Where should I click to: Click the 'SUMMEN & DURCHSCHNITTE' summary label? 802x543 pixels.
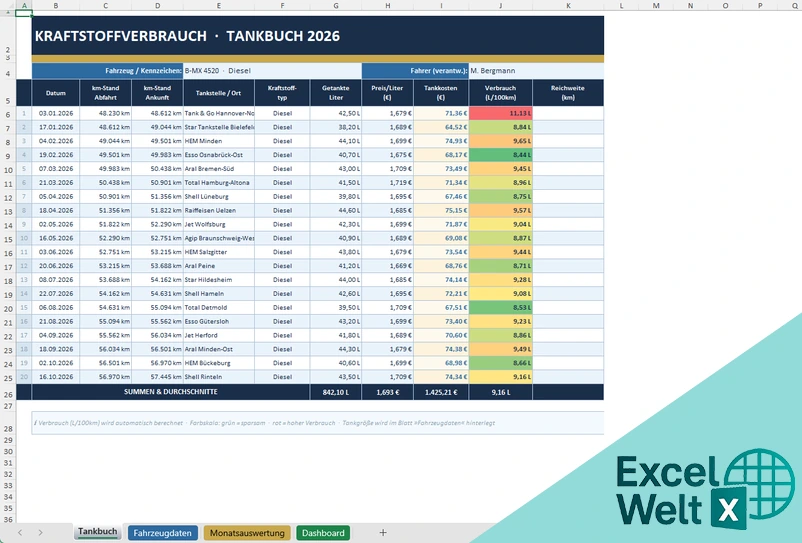(x=170, y=392)
